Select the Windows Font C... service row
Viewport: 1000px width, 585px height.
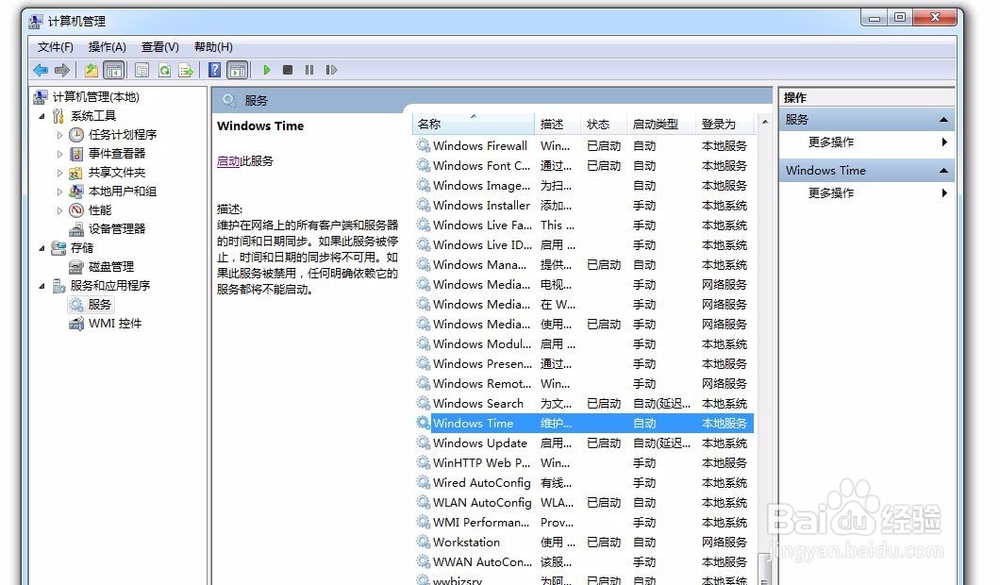pyautogui.click(x=584, y=166)
